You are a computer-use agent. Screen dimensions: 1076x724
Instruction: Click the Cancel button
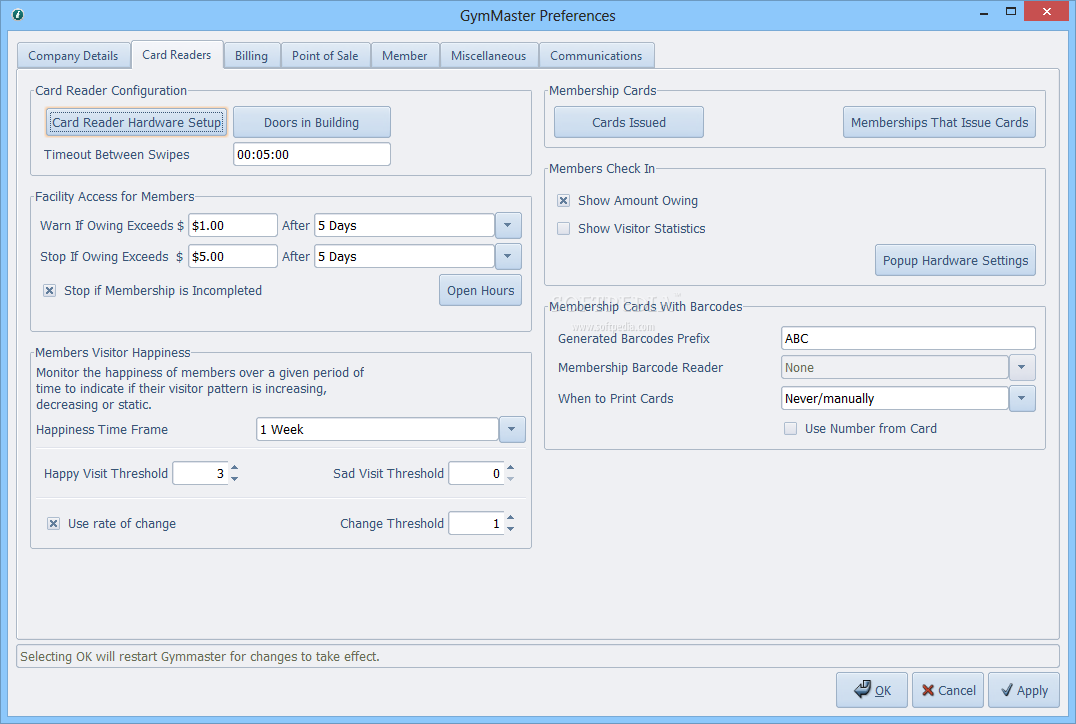[x=948, y=690]
